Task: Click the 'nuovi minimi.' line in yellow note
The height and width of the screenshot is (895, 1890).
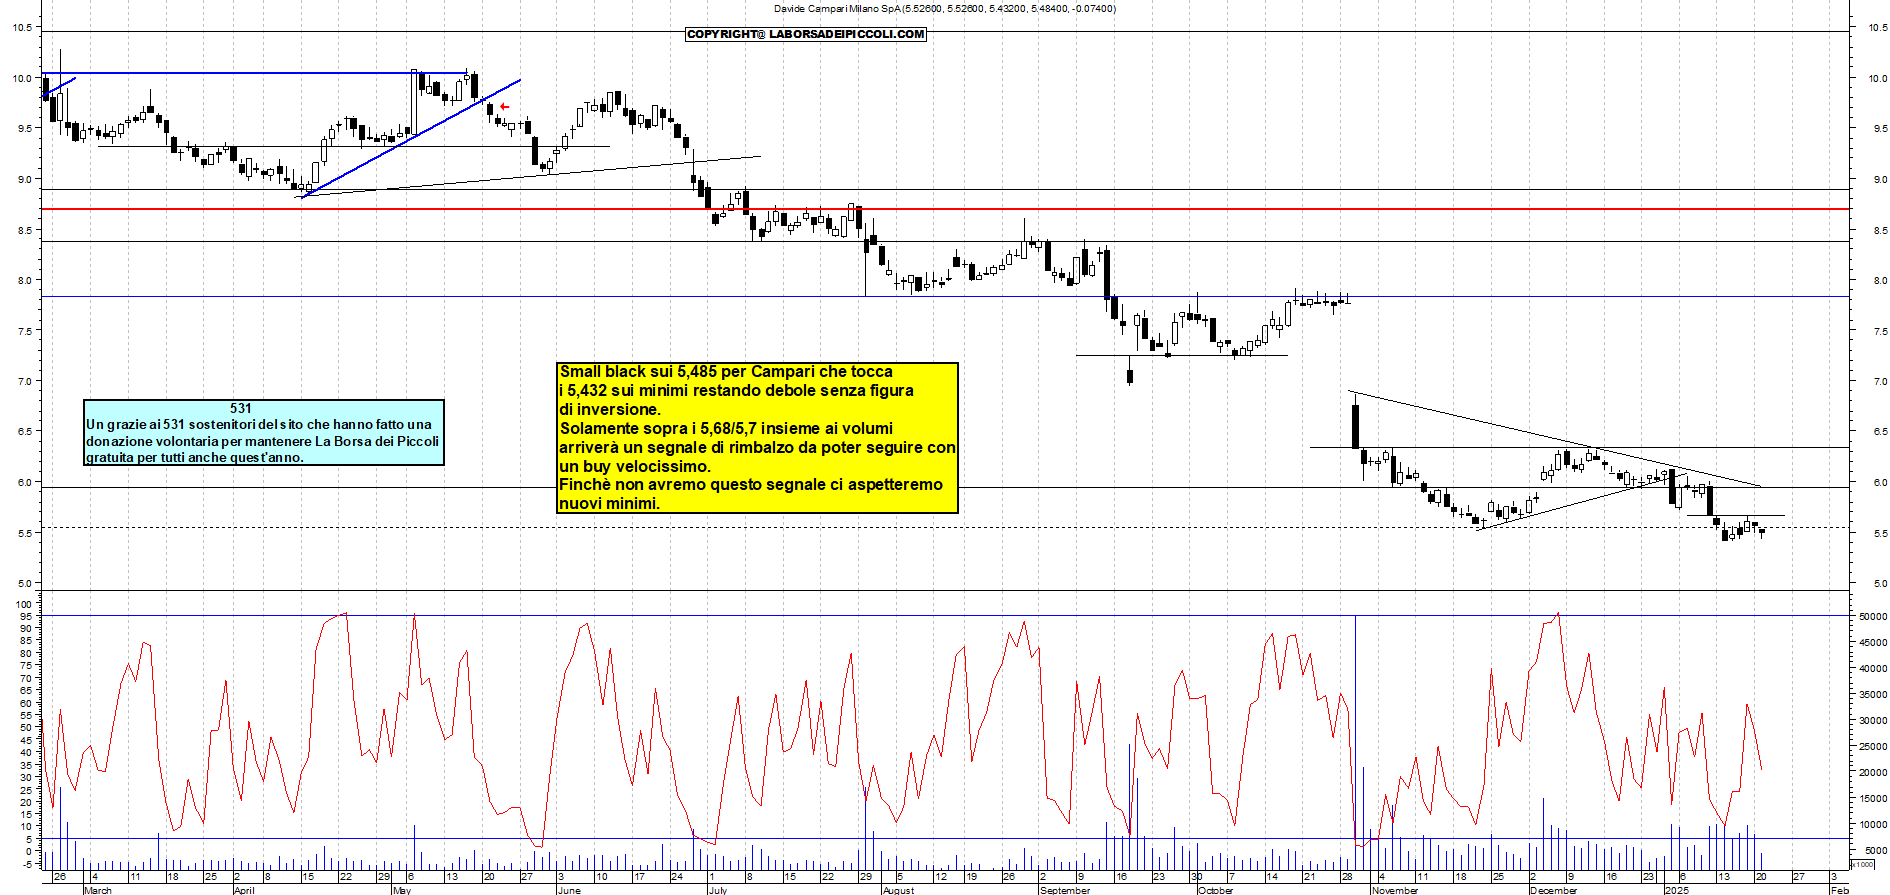Action: coord(609,503)
